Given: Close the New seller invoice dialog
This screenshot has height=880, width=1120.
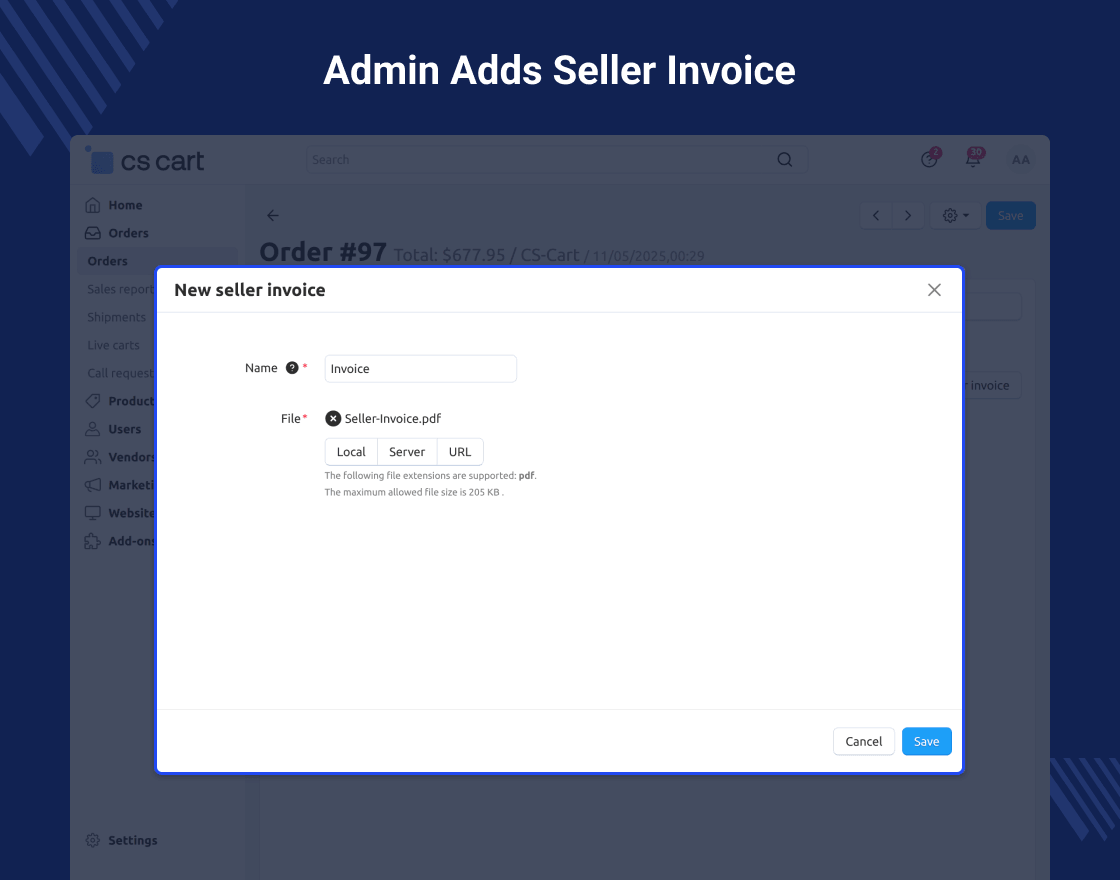Looking at the screenshot, I should pyautogui.click(x=934, y=290).
